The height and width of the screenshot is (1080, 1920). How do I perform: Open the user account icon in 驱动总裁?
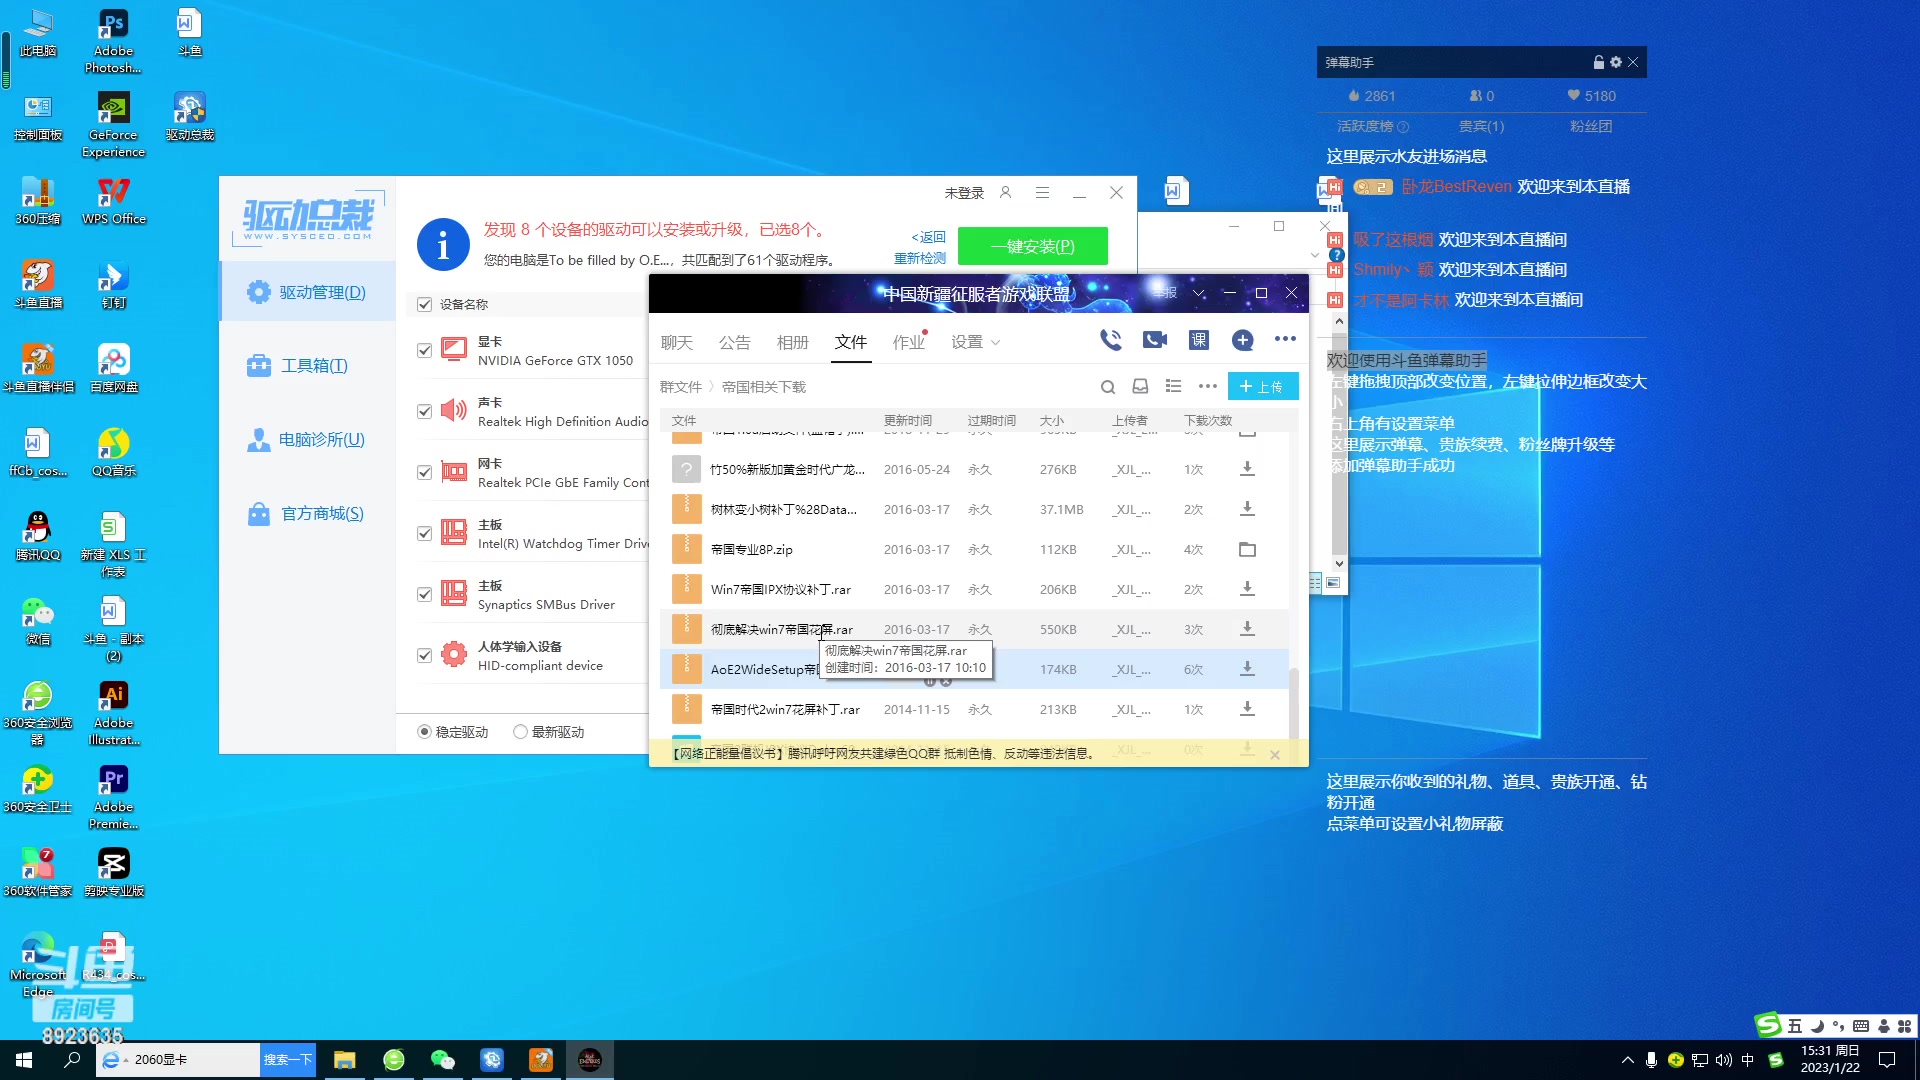point(1006,192)
